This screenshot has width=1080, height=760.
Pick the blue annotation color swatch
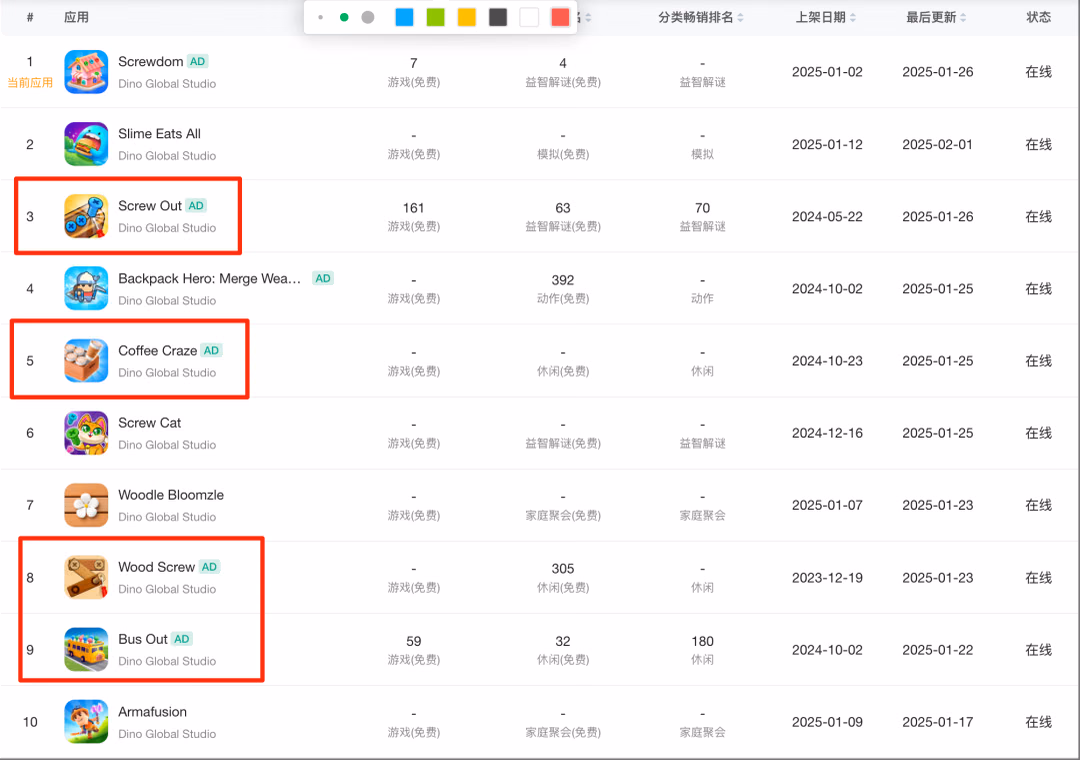coord(404,17)
